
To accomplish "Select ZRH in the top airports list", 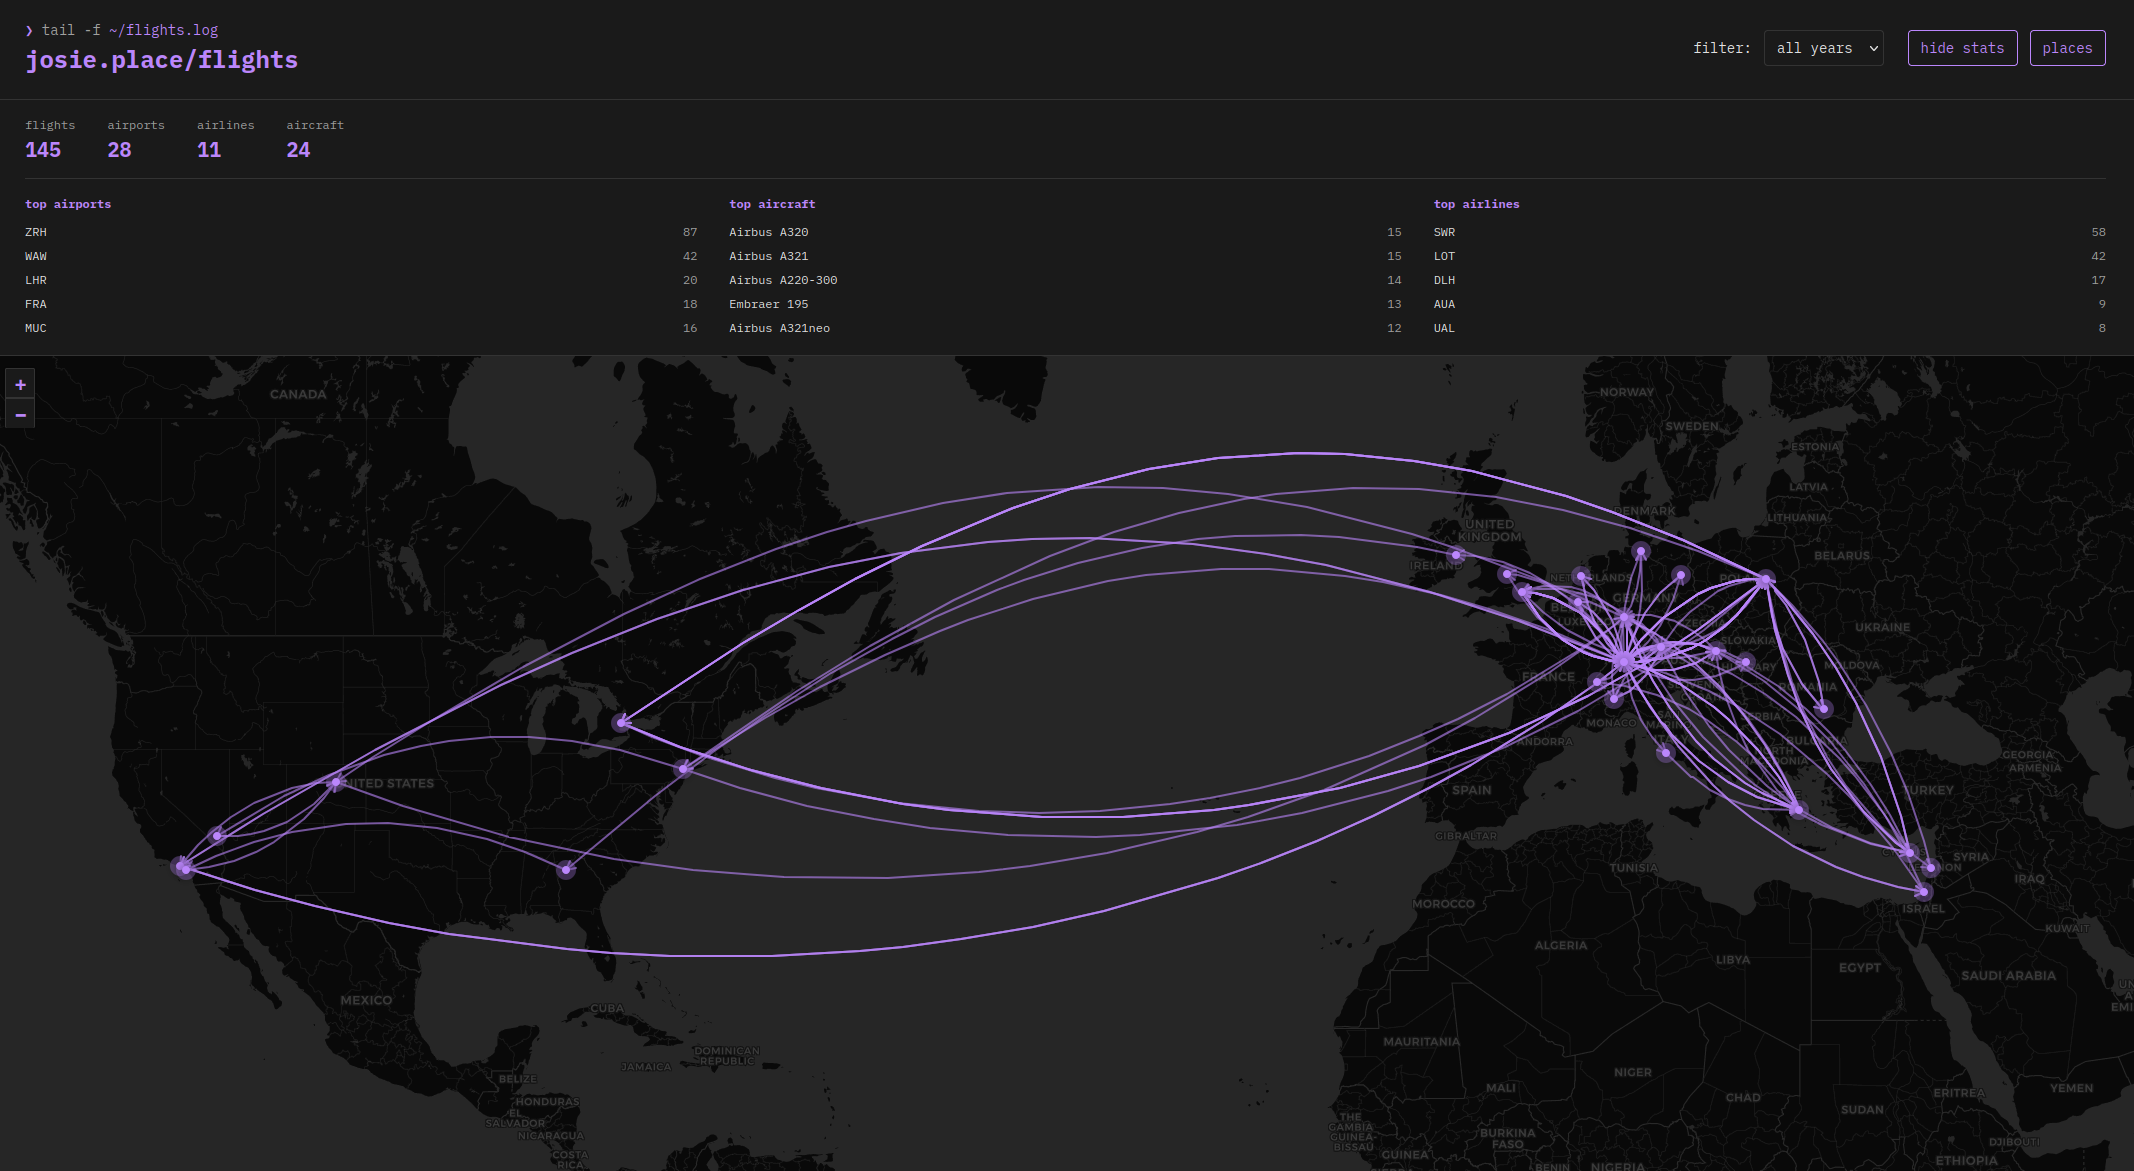I will point(36,232).
